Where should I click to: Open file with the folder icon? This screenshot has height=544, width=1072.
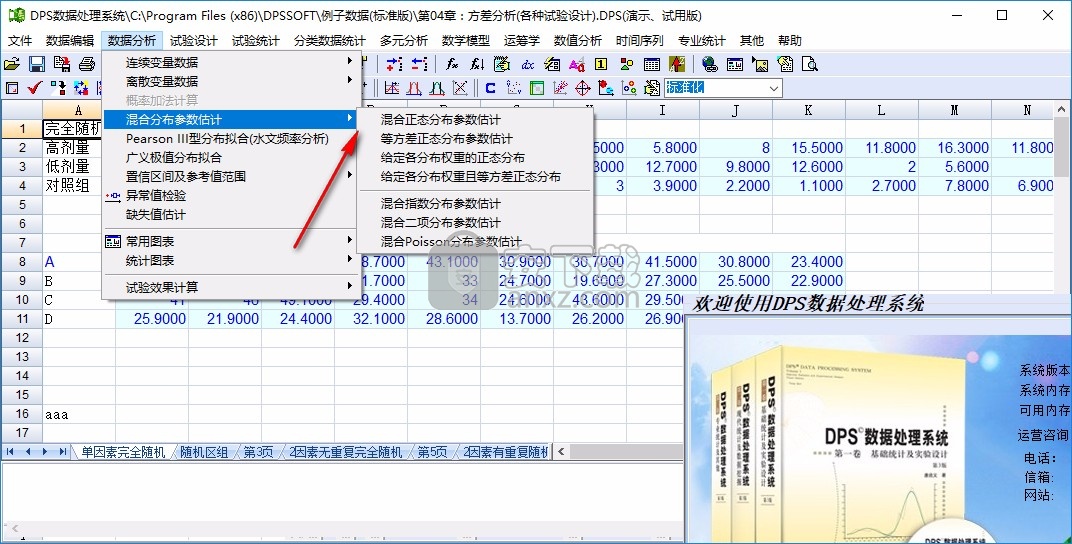(x=12, y=64)
